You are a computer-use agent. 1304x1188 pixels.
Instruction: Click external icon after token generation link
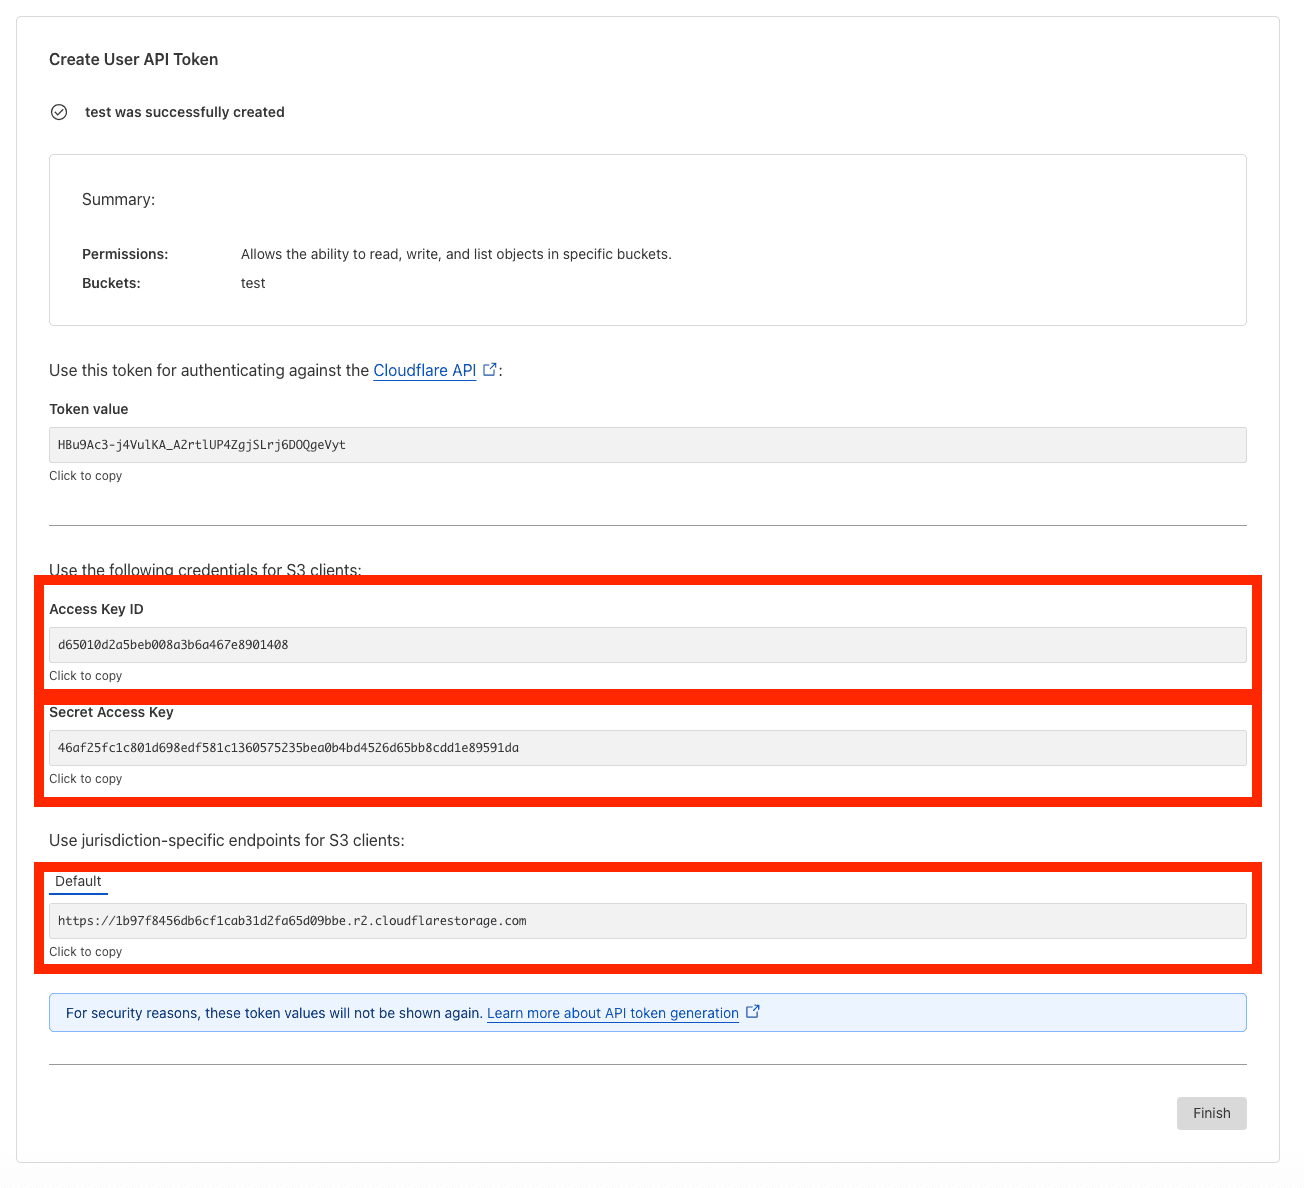753,1012
